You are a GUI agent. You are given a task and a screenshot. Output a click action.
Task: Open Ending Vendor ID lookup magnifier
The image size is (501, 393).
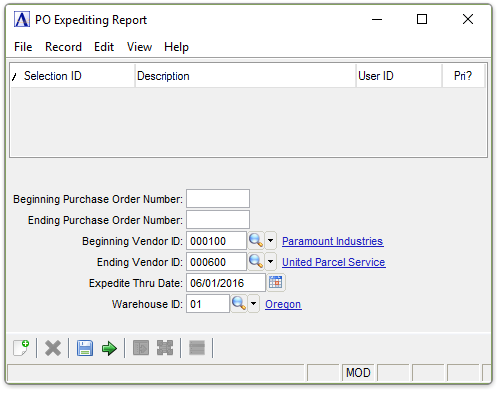pyautogui.click(x=256, y=261)
